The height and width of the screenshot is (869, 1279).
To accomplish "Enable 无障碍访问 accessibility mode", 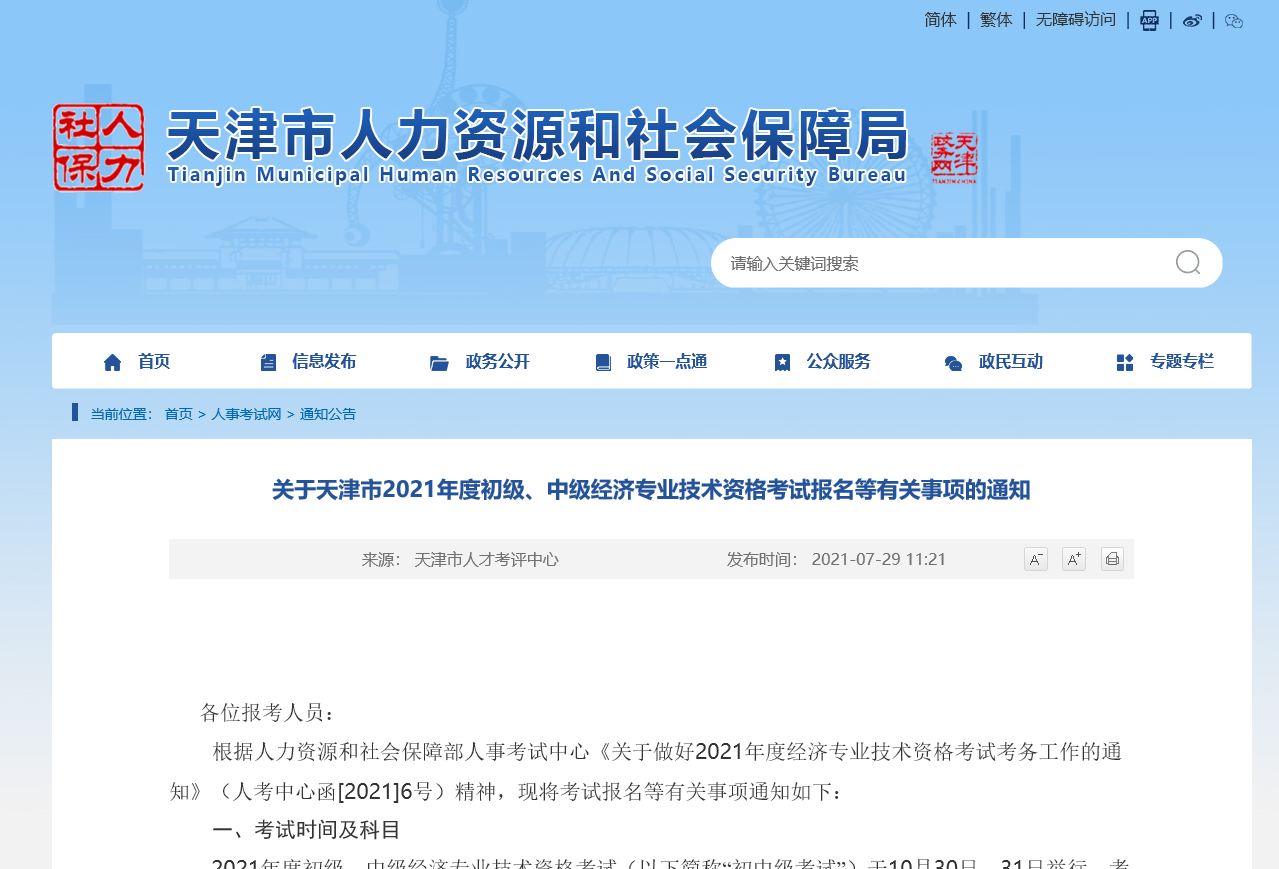I will 1075,19.
